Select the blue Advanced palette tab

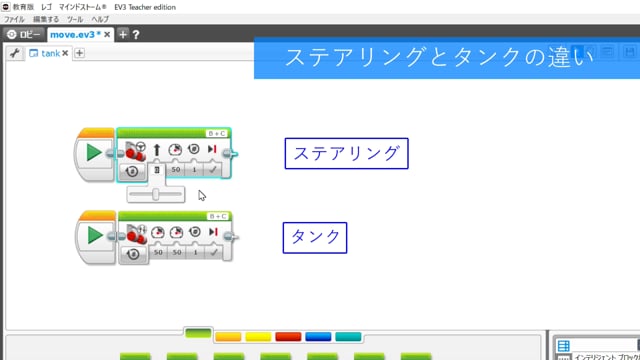click(318, 337)
